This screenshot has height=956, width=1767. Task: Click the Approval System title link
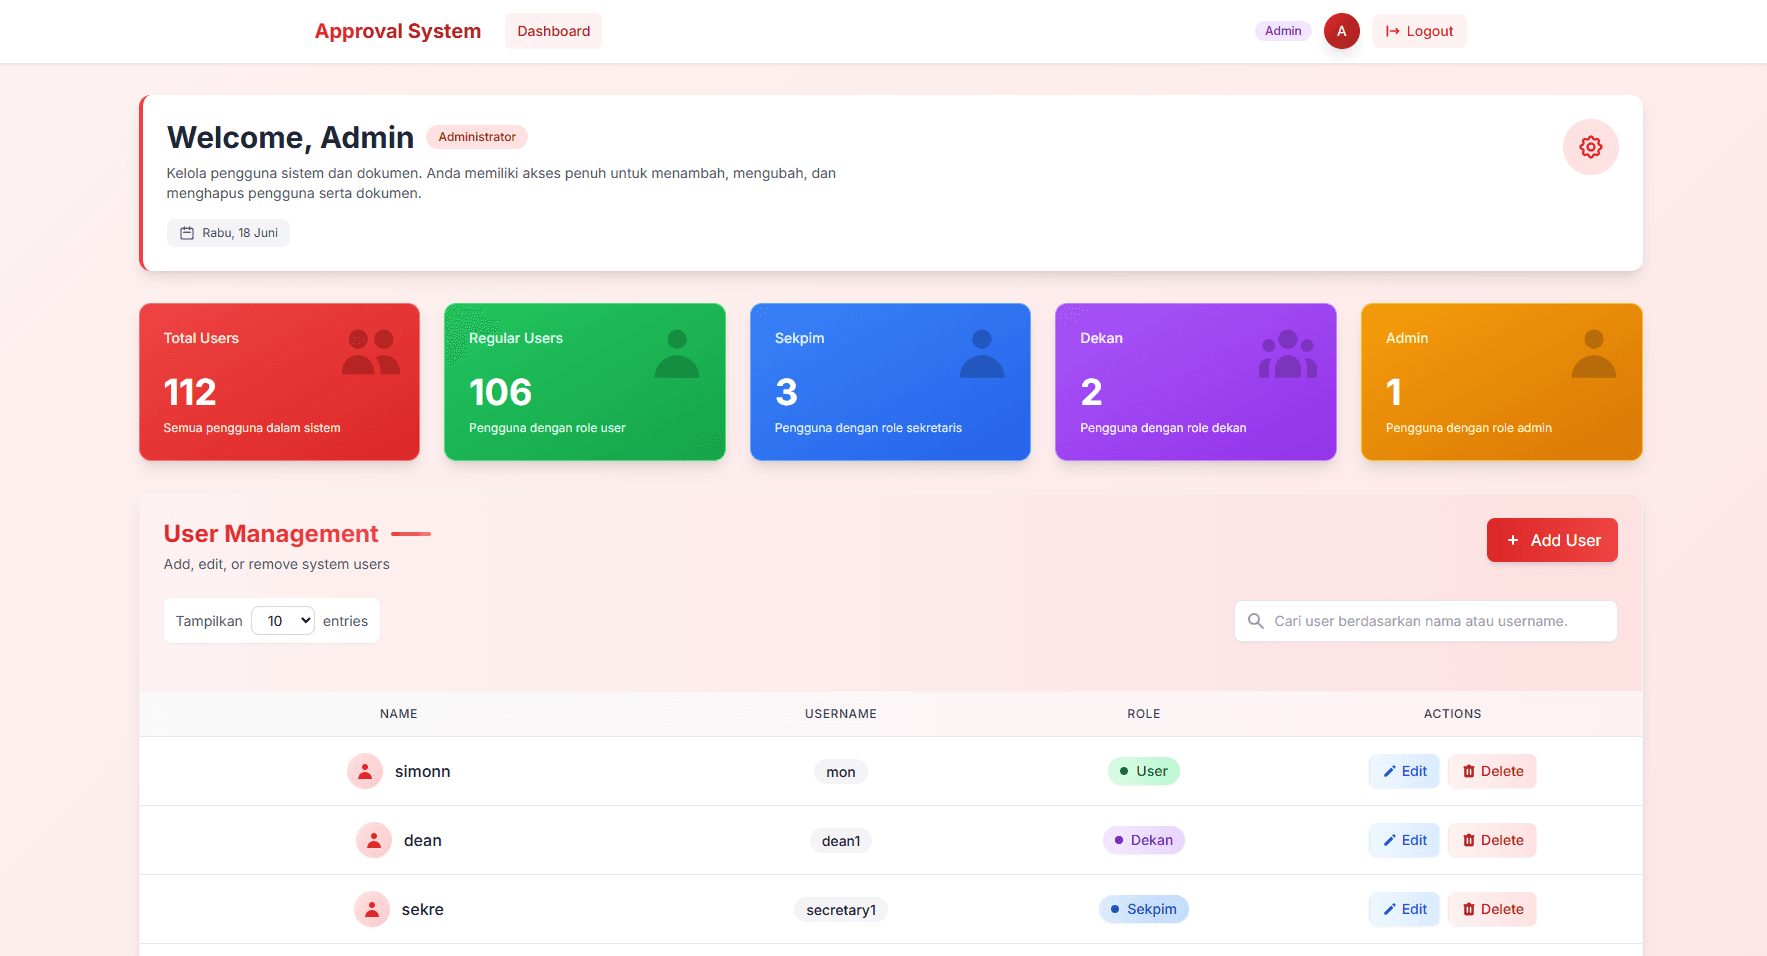pyautogui.click(x=398, y=31)
